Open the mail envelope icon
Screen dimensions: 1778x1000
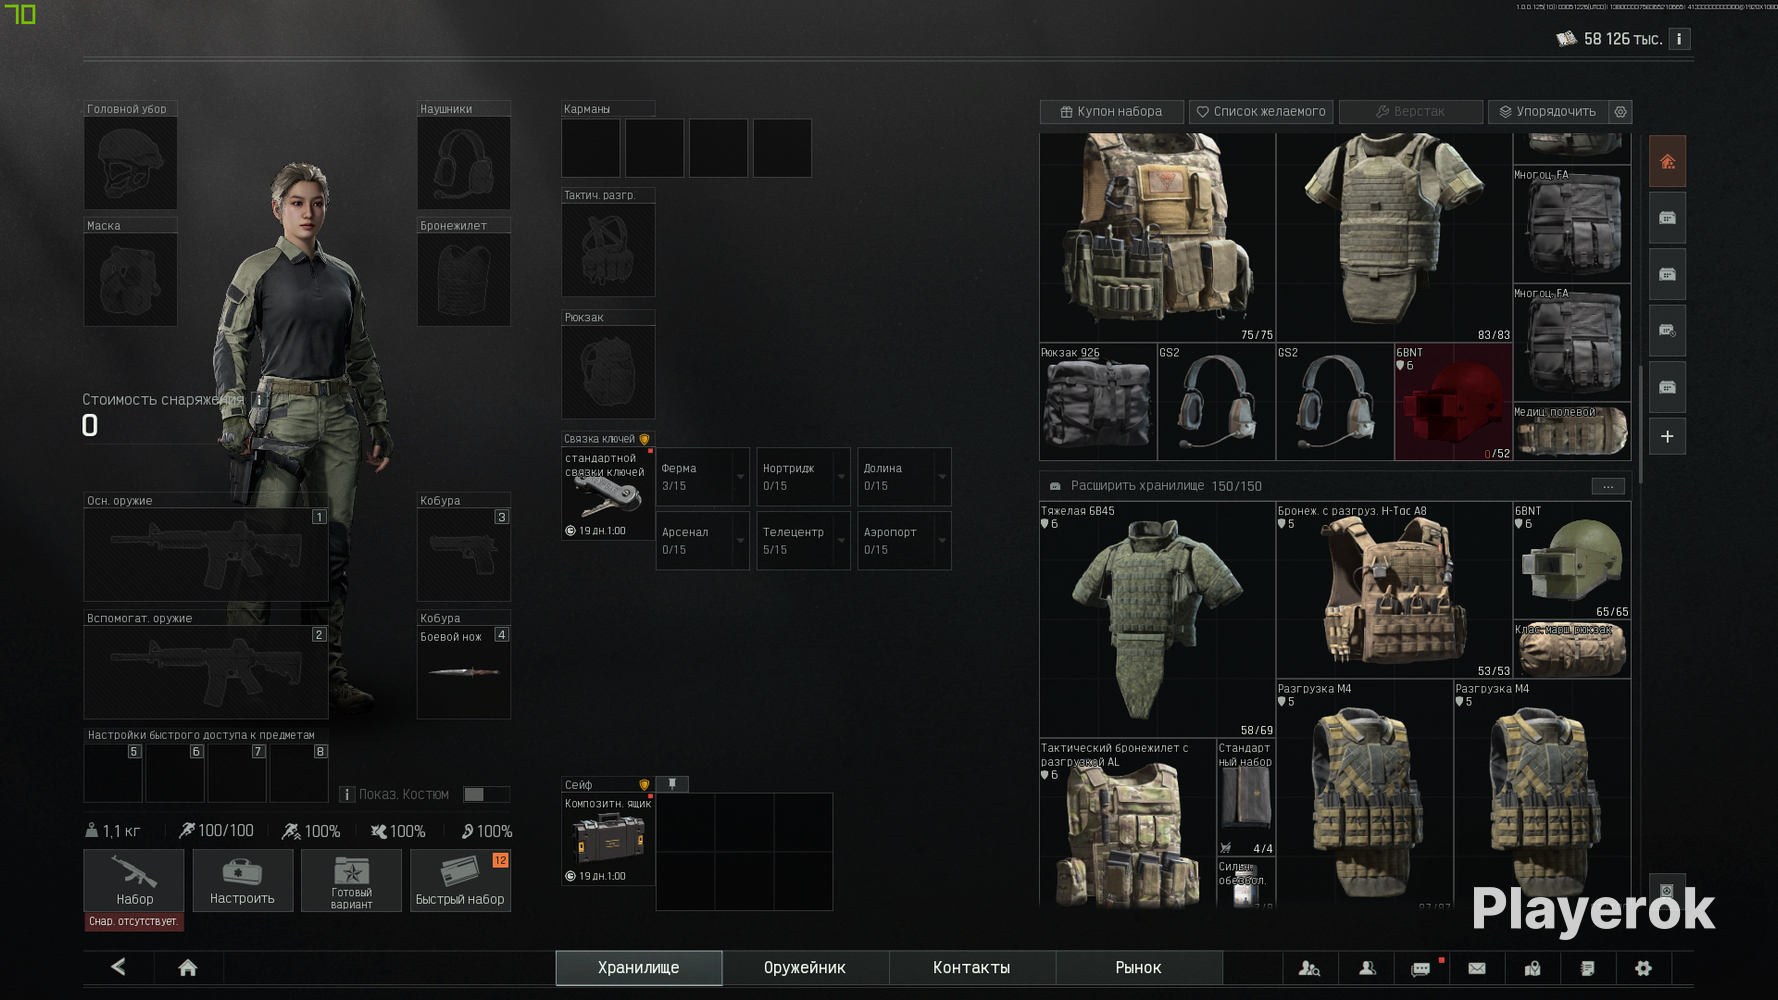[1477, 968]
